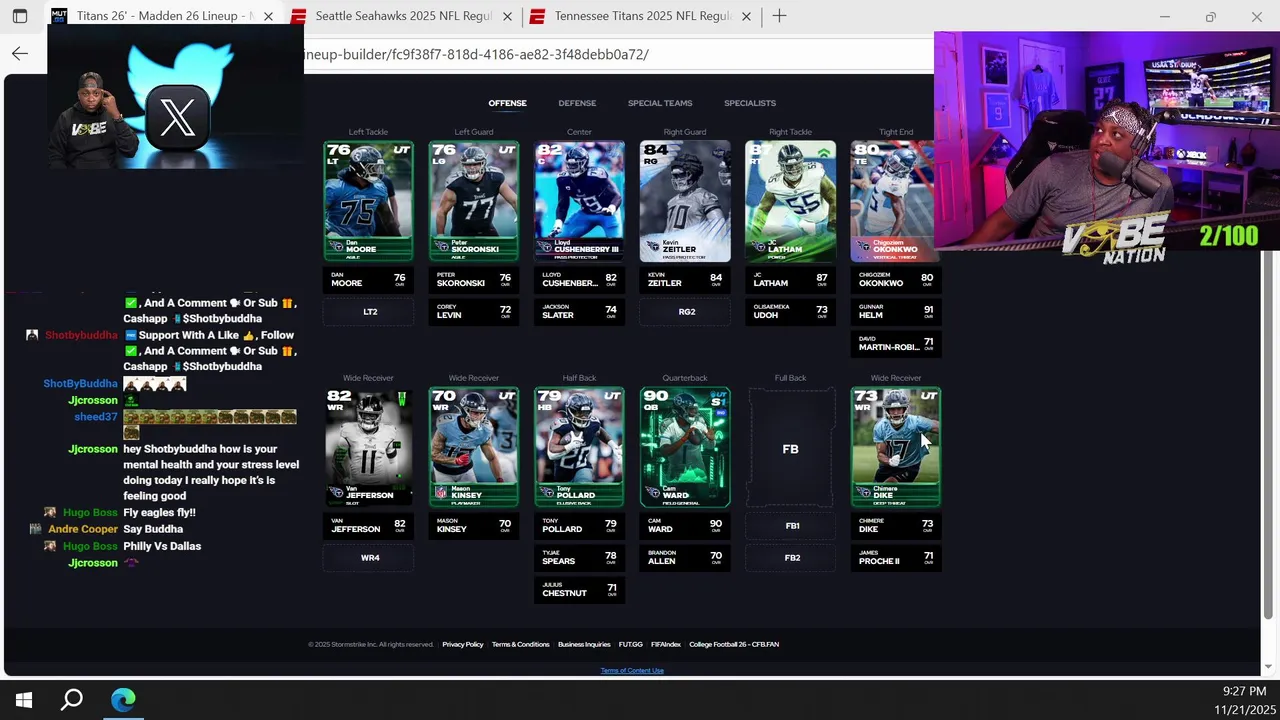Switch to the Defense tab
The width and height of the screenshot is (1280, 720).
577,103
